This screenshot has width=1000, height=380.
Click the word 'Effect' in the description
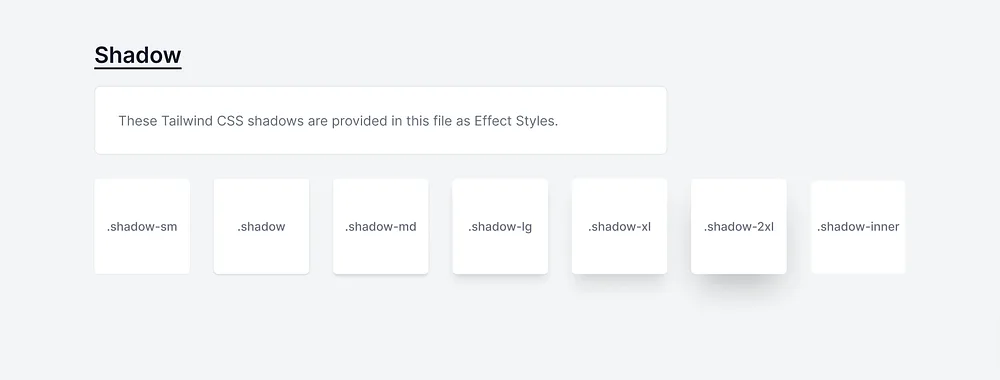[x=492, y=121]
